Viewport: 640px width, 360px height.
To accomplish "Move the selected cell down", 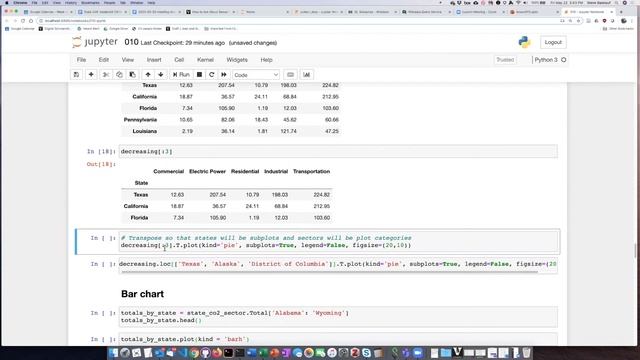I will pyautogui.click(x=161, y=75).
